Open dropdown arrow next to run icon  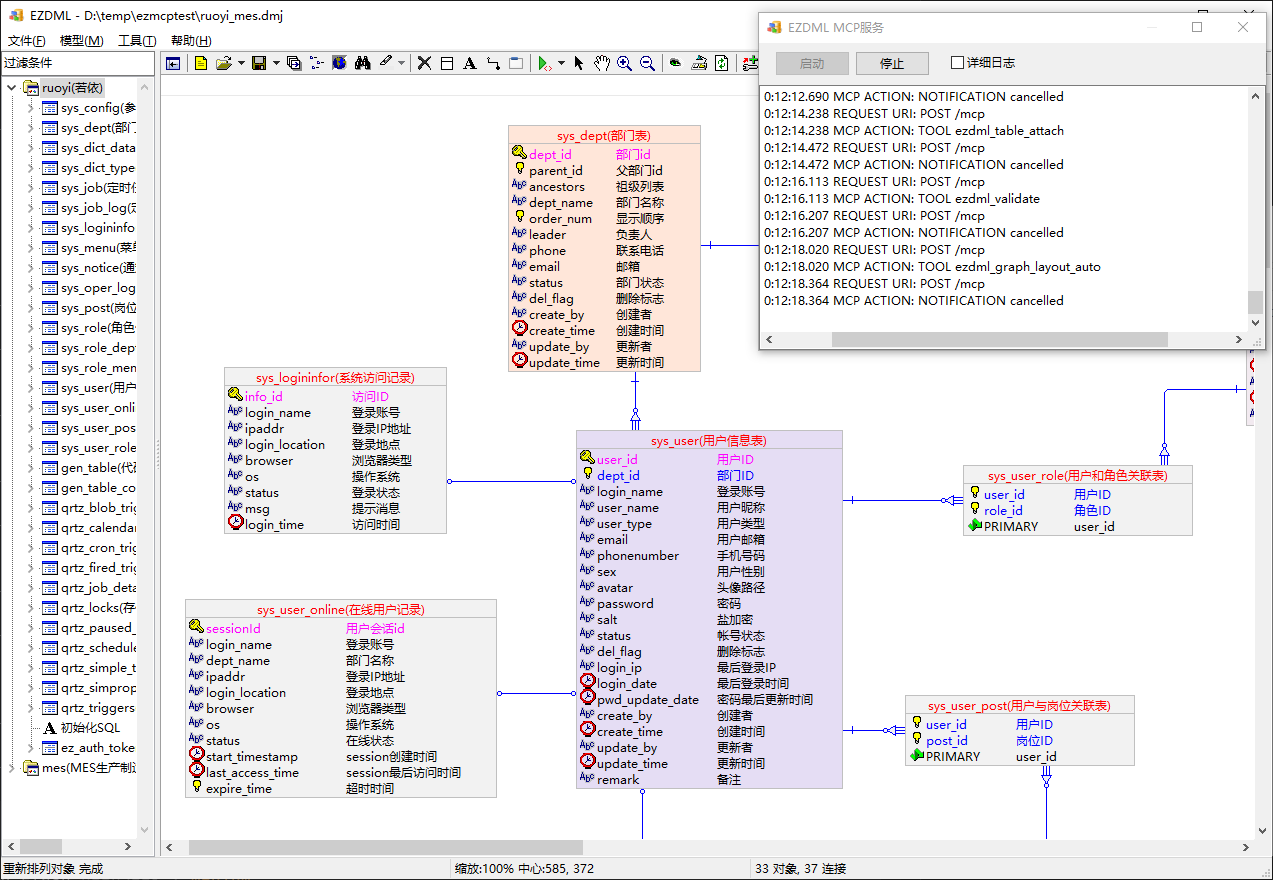point(561,63)
